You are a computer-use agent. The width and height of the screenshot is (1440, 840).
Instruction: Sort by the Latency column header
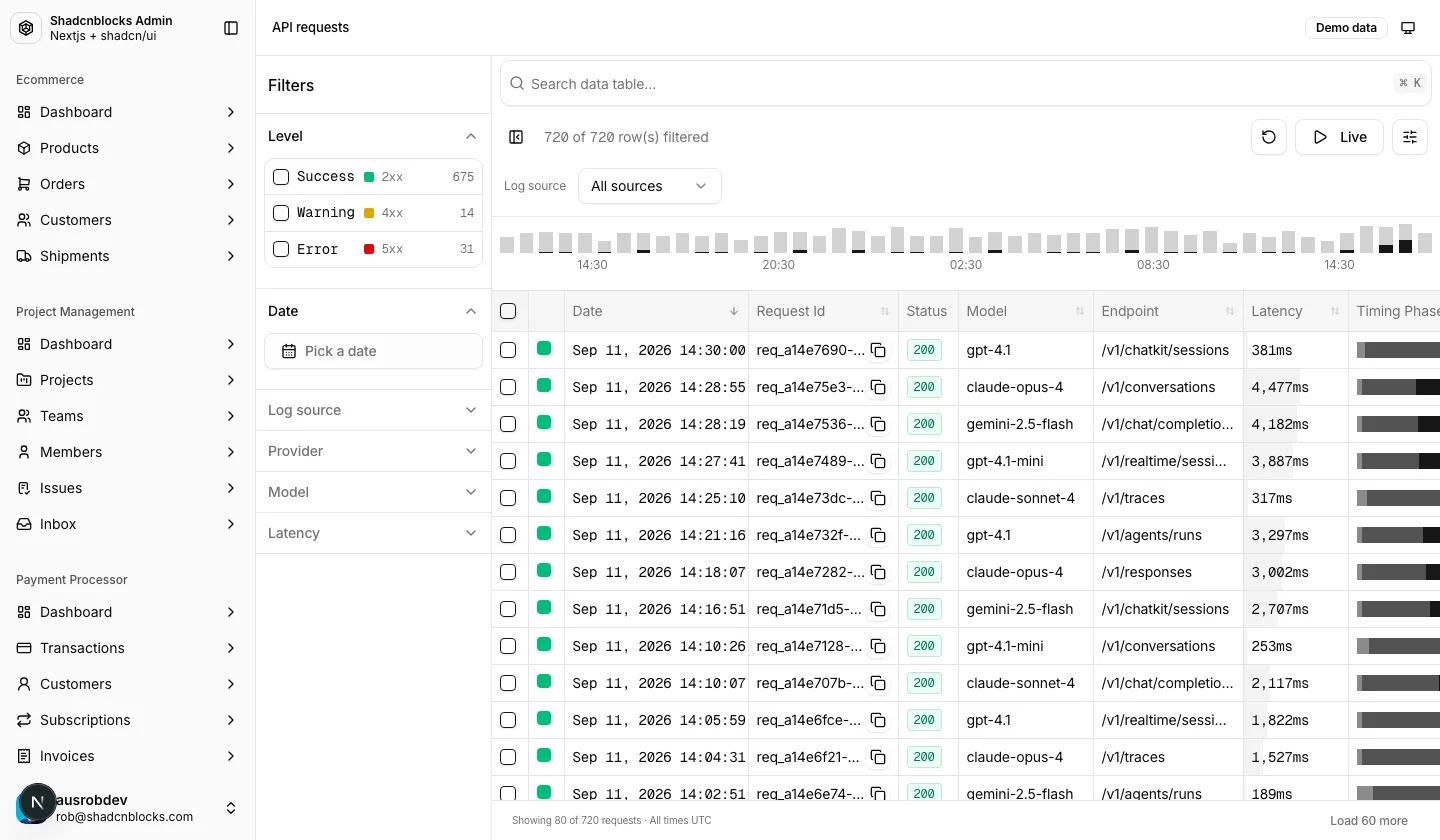1295,311
